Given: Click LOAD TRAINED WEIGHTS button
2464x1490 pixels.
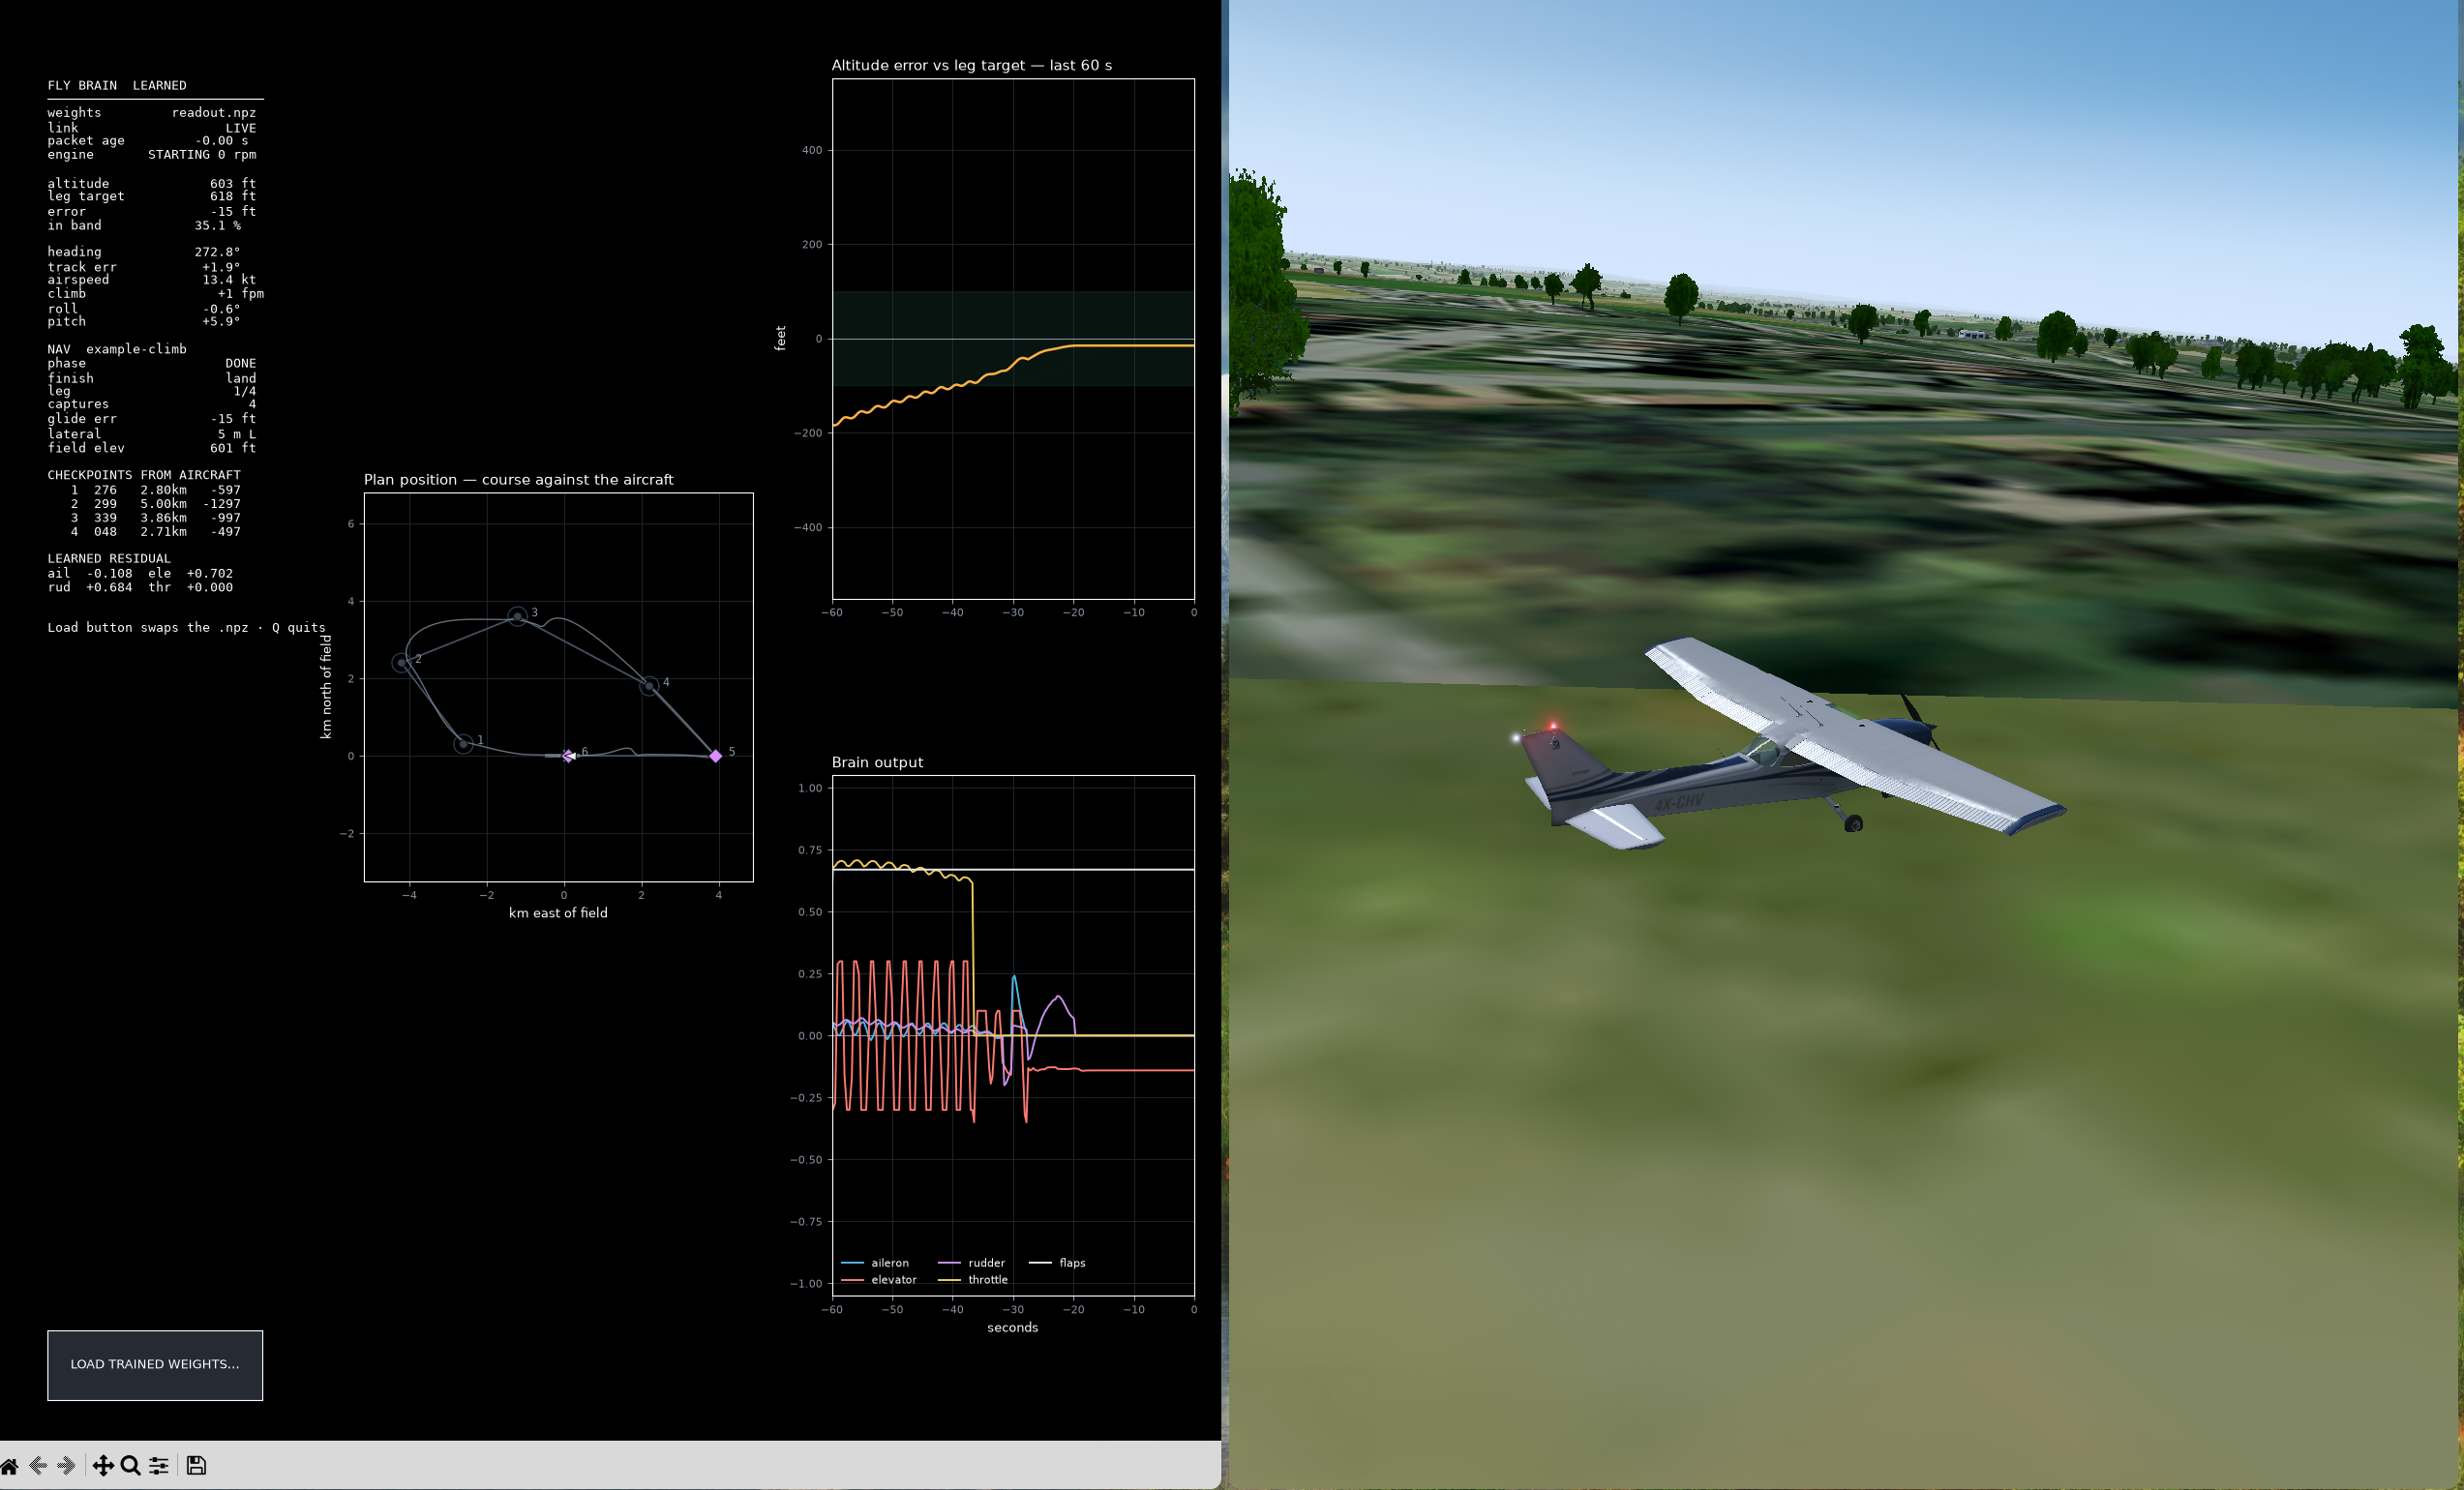Looking at the screenshot, I should coord(155,1365).
